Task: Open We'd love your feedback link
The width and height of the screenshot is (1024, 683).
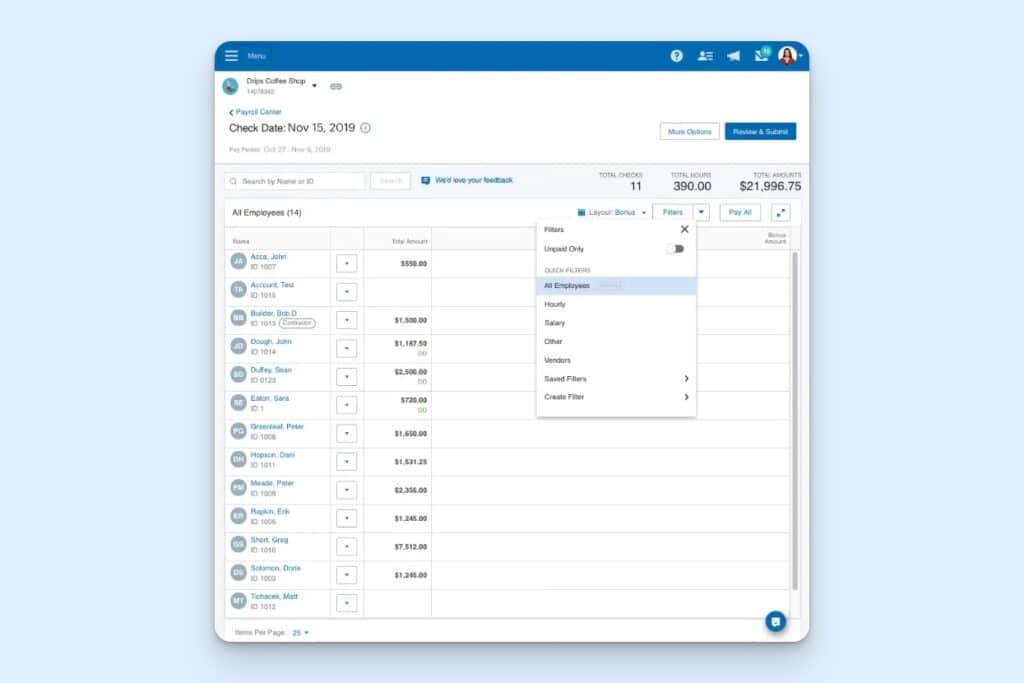Action: [x=474, y=180]
